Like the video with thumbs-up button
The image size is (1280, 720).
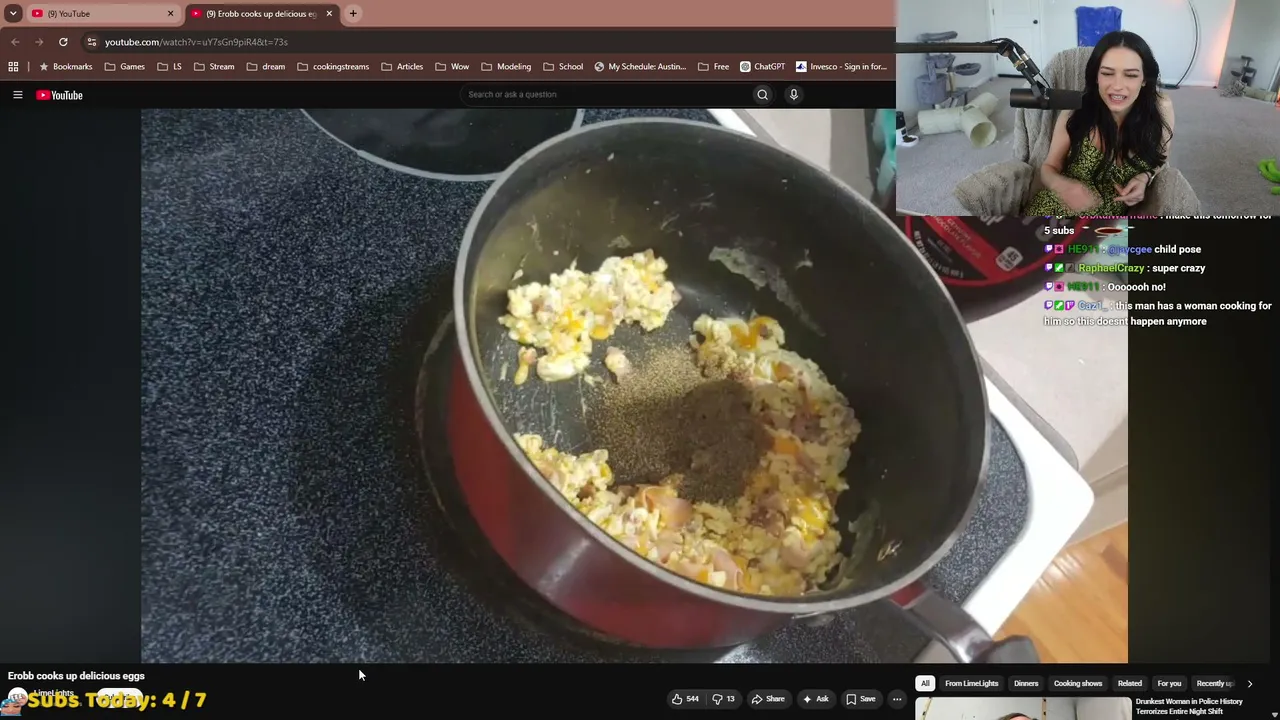pos(685,699)
